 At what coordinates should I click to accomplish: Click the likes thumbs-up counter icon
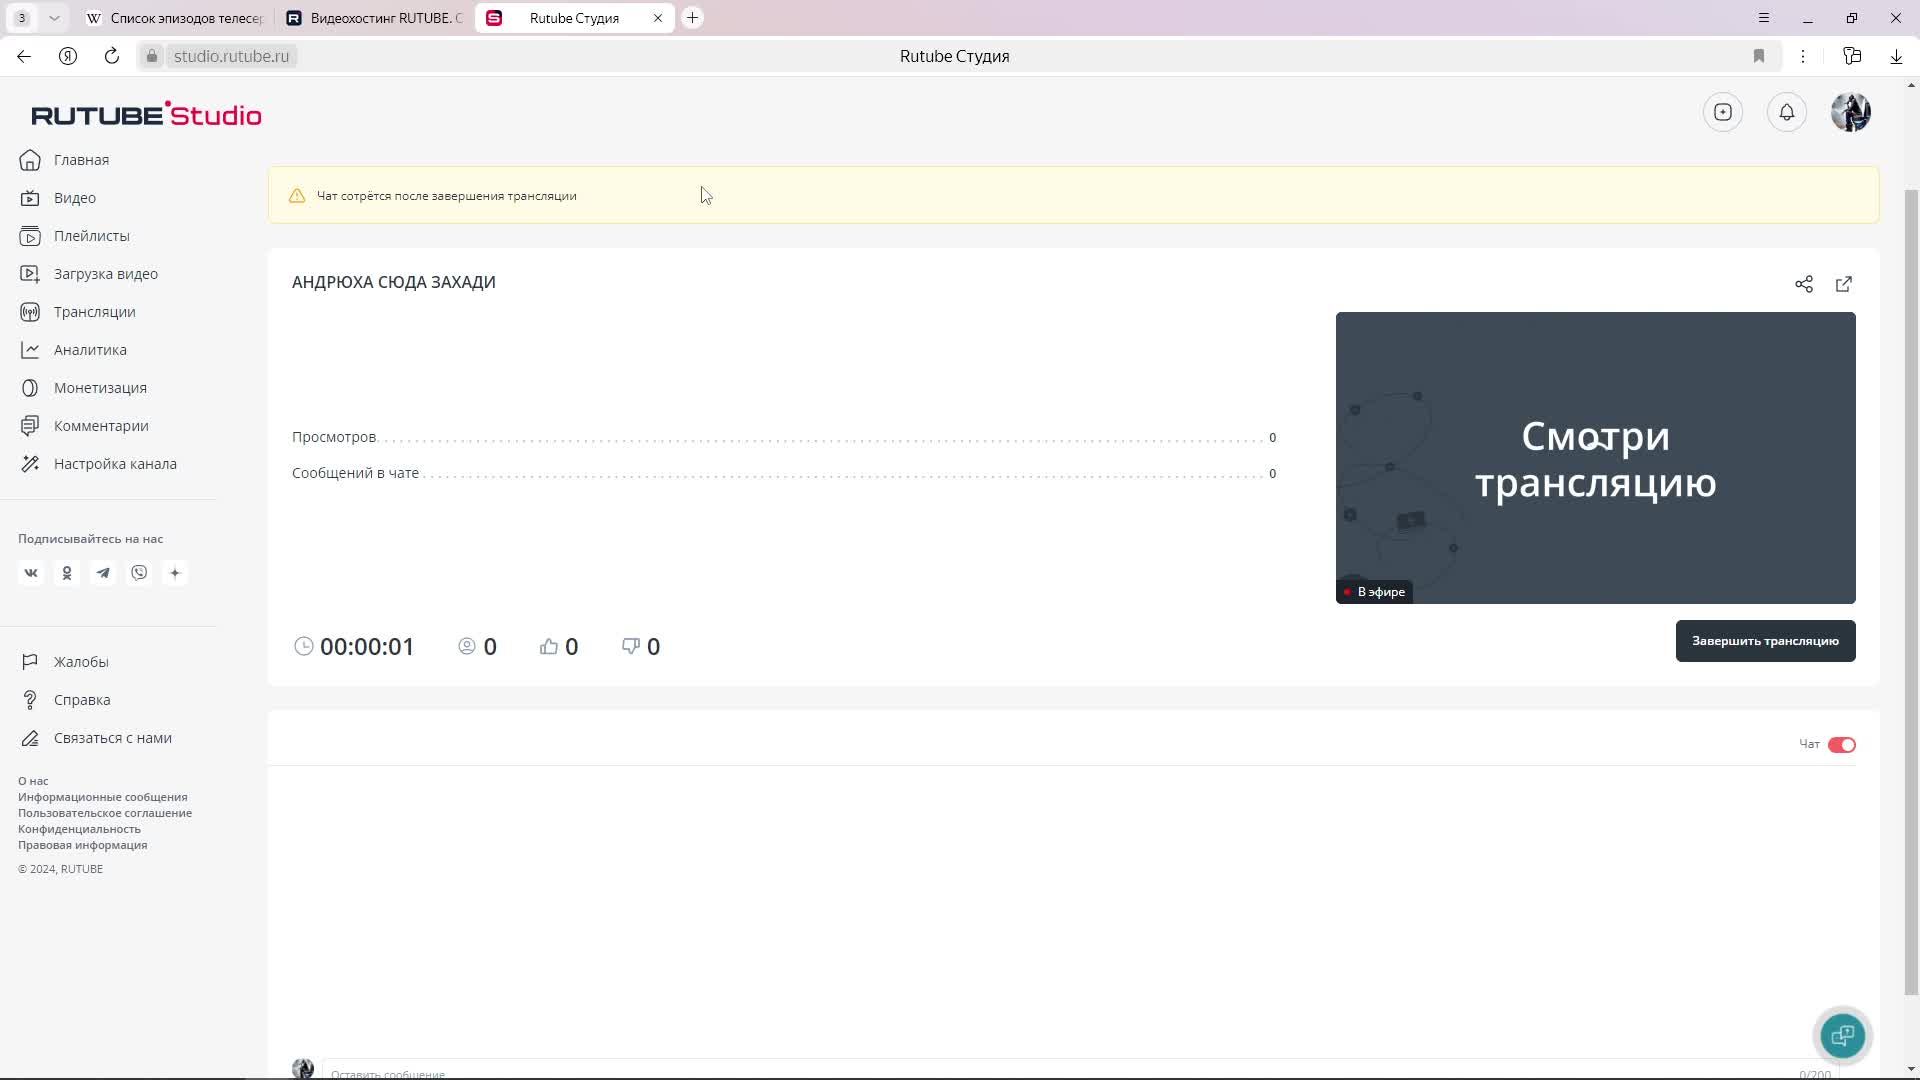549,647
